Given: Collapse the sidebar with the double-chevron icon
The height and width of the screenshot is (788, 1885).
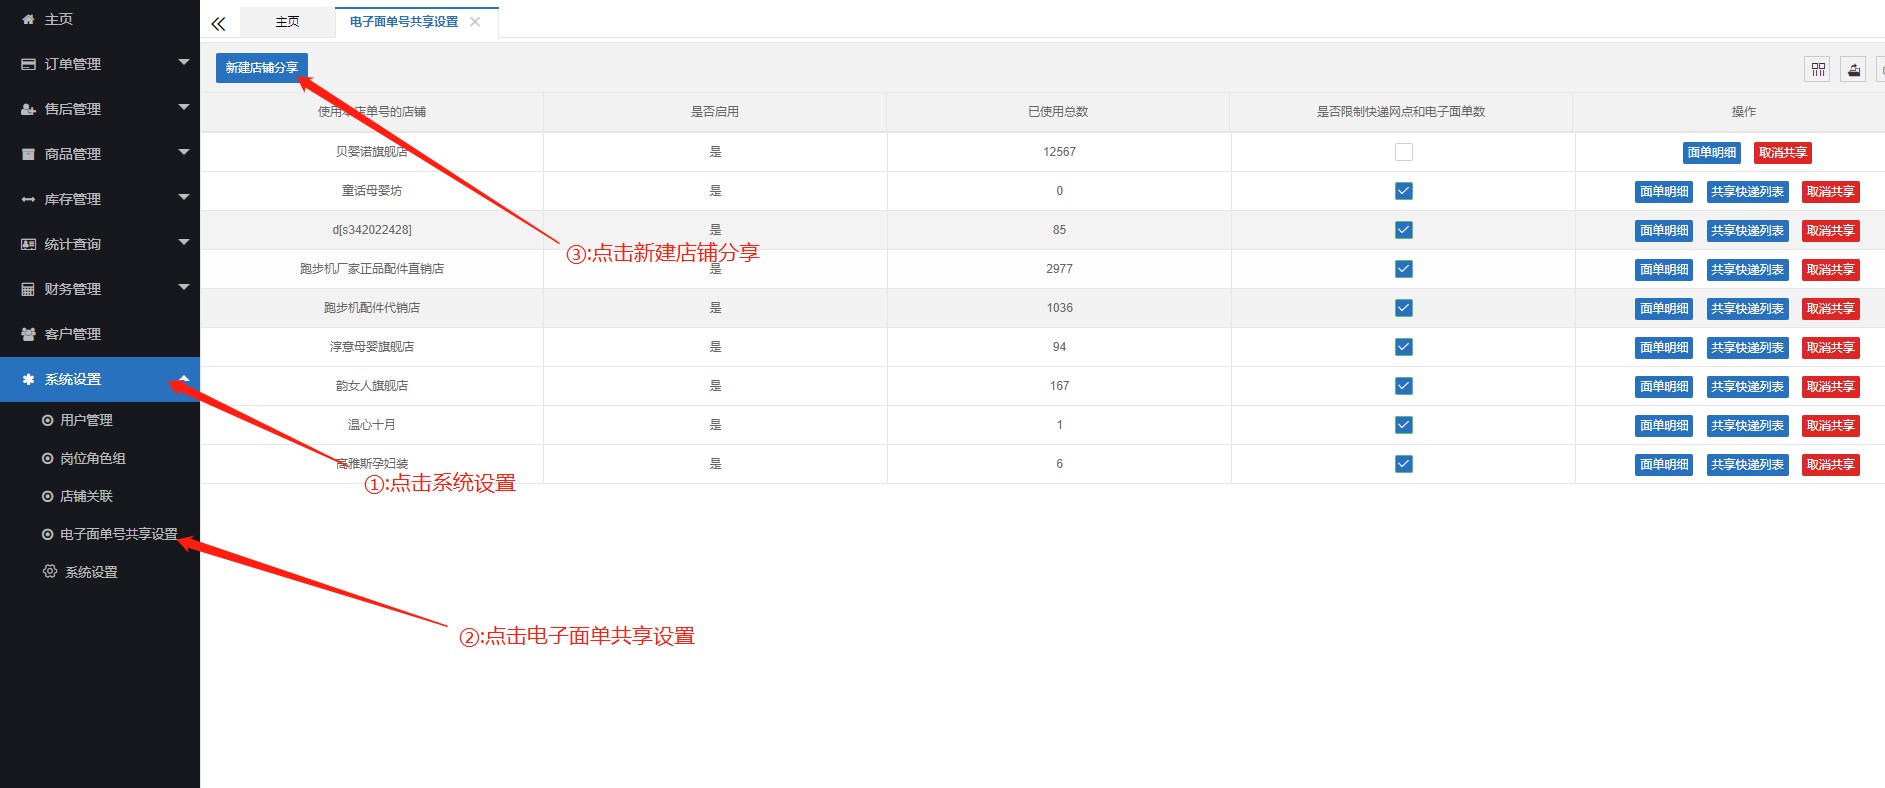Looking at the screenshot, I should point(218,23).
